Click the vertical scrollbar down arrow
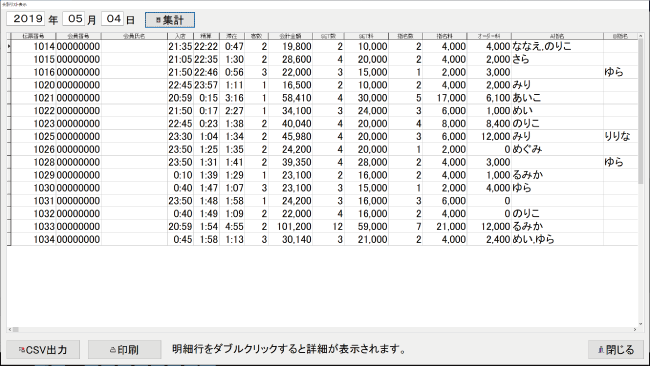The height and width of the screenshot is (366, 650). point(641,324)
